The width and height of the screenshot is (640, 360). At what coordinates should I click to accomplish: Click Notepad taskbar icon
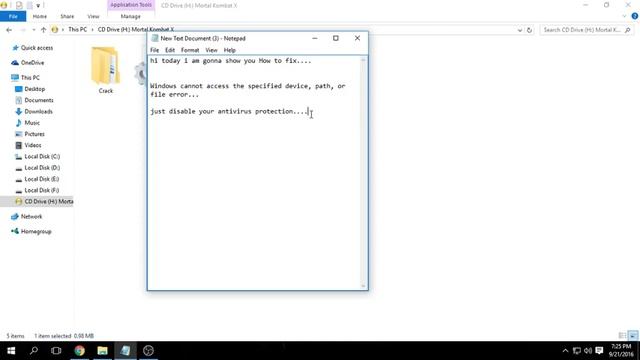click(125, 351)
